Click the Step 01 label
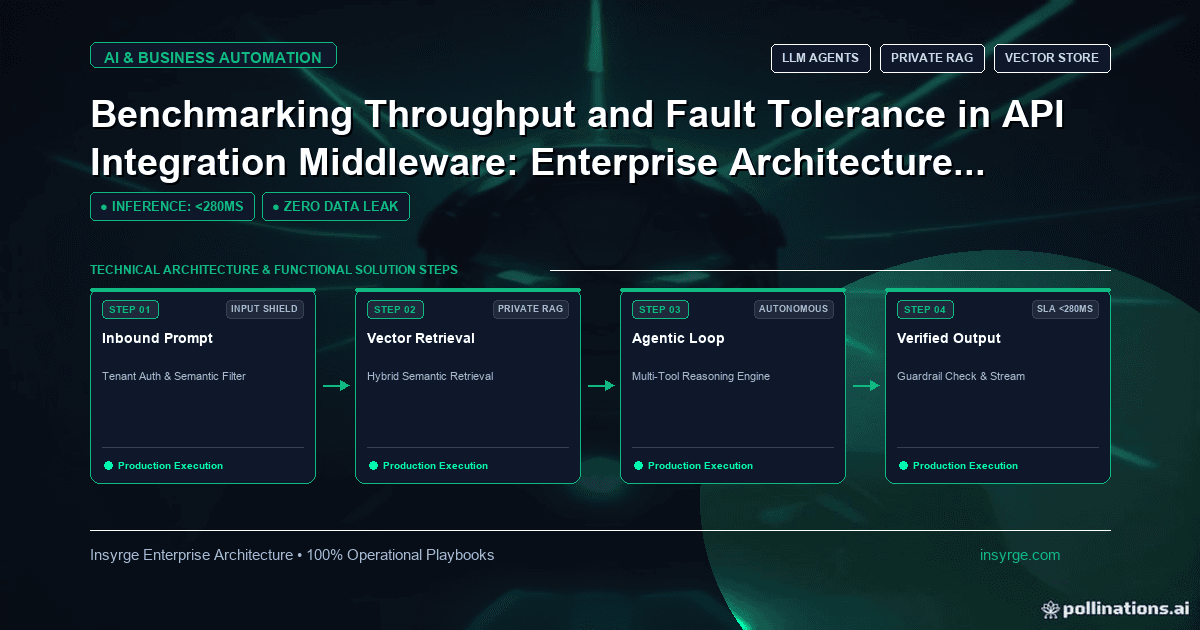 pyautogui.click(x=130, y=310)
